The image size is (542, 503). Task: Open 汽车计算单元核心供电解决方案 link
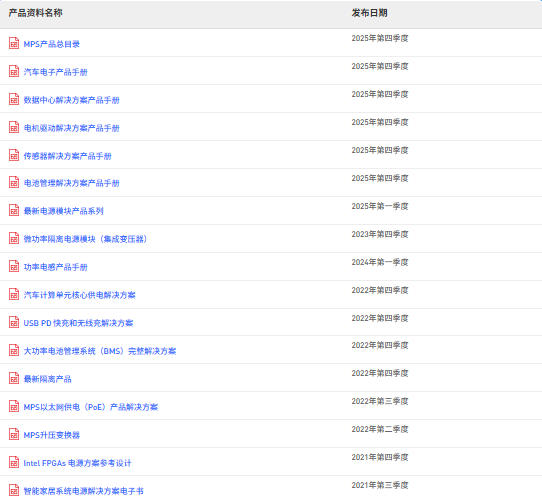pos(80,295)
